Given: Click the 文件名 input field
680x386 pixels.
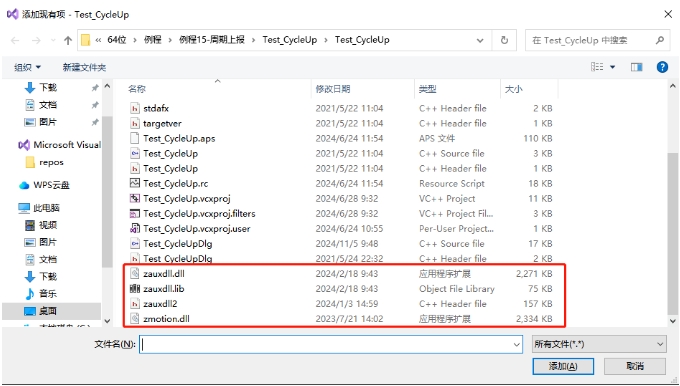Looking at the screenshot, I should 326,344.
